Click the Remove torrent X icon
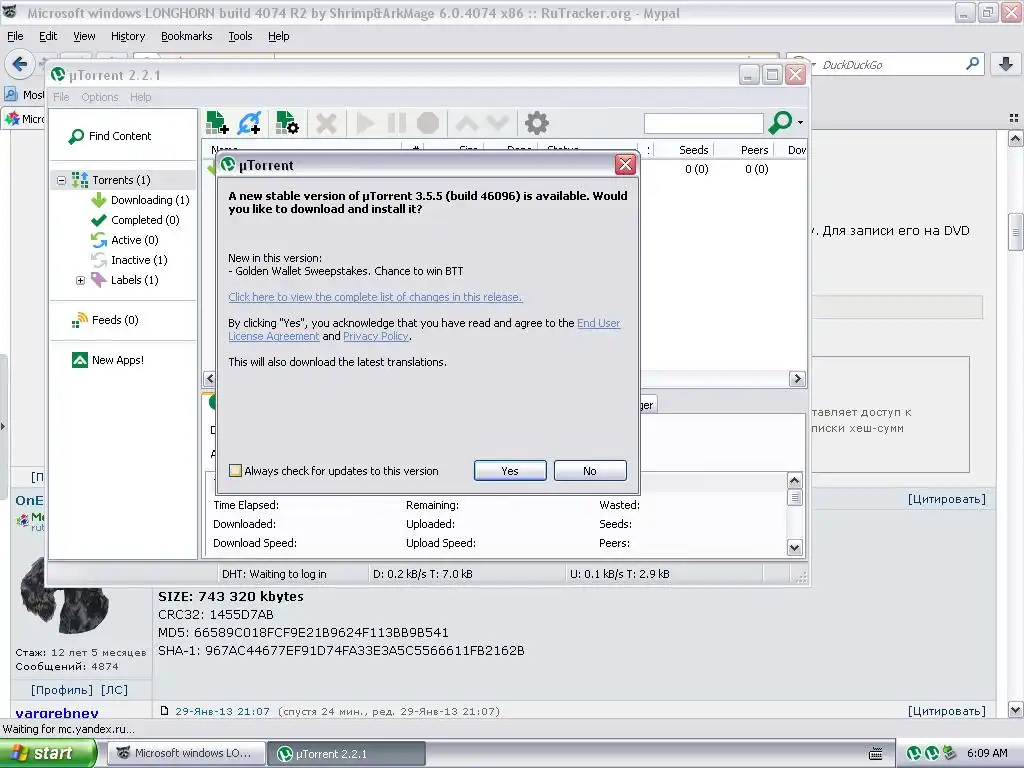Screen dimensions: 1024x768 (x=326, y=123)
